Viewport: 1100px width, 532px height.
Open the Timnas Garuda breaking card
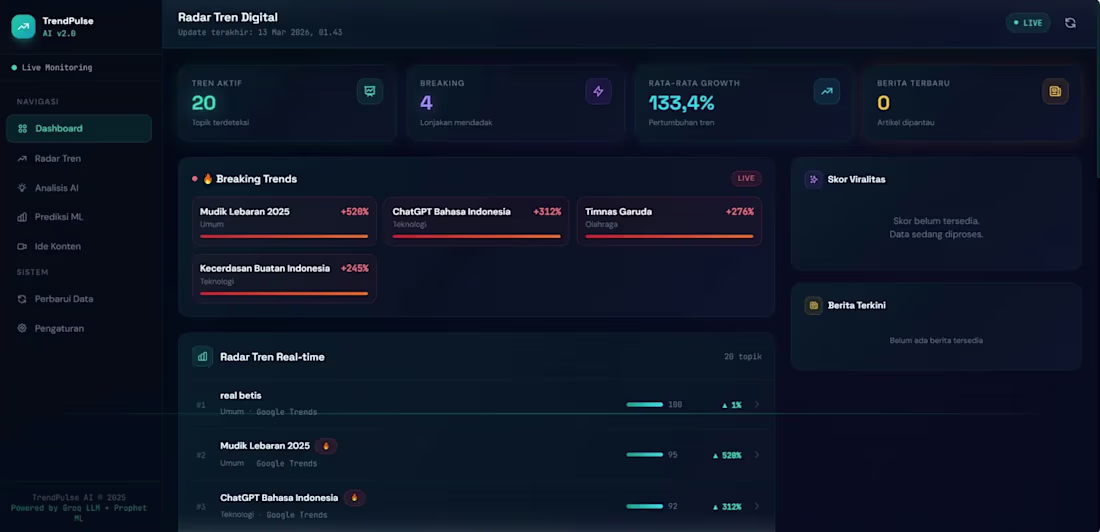669,221
